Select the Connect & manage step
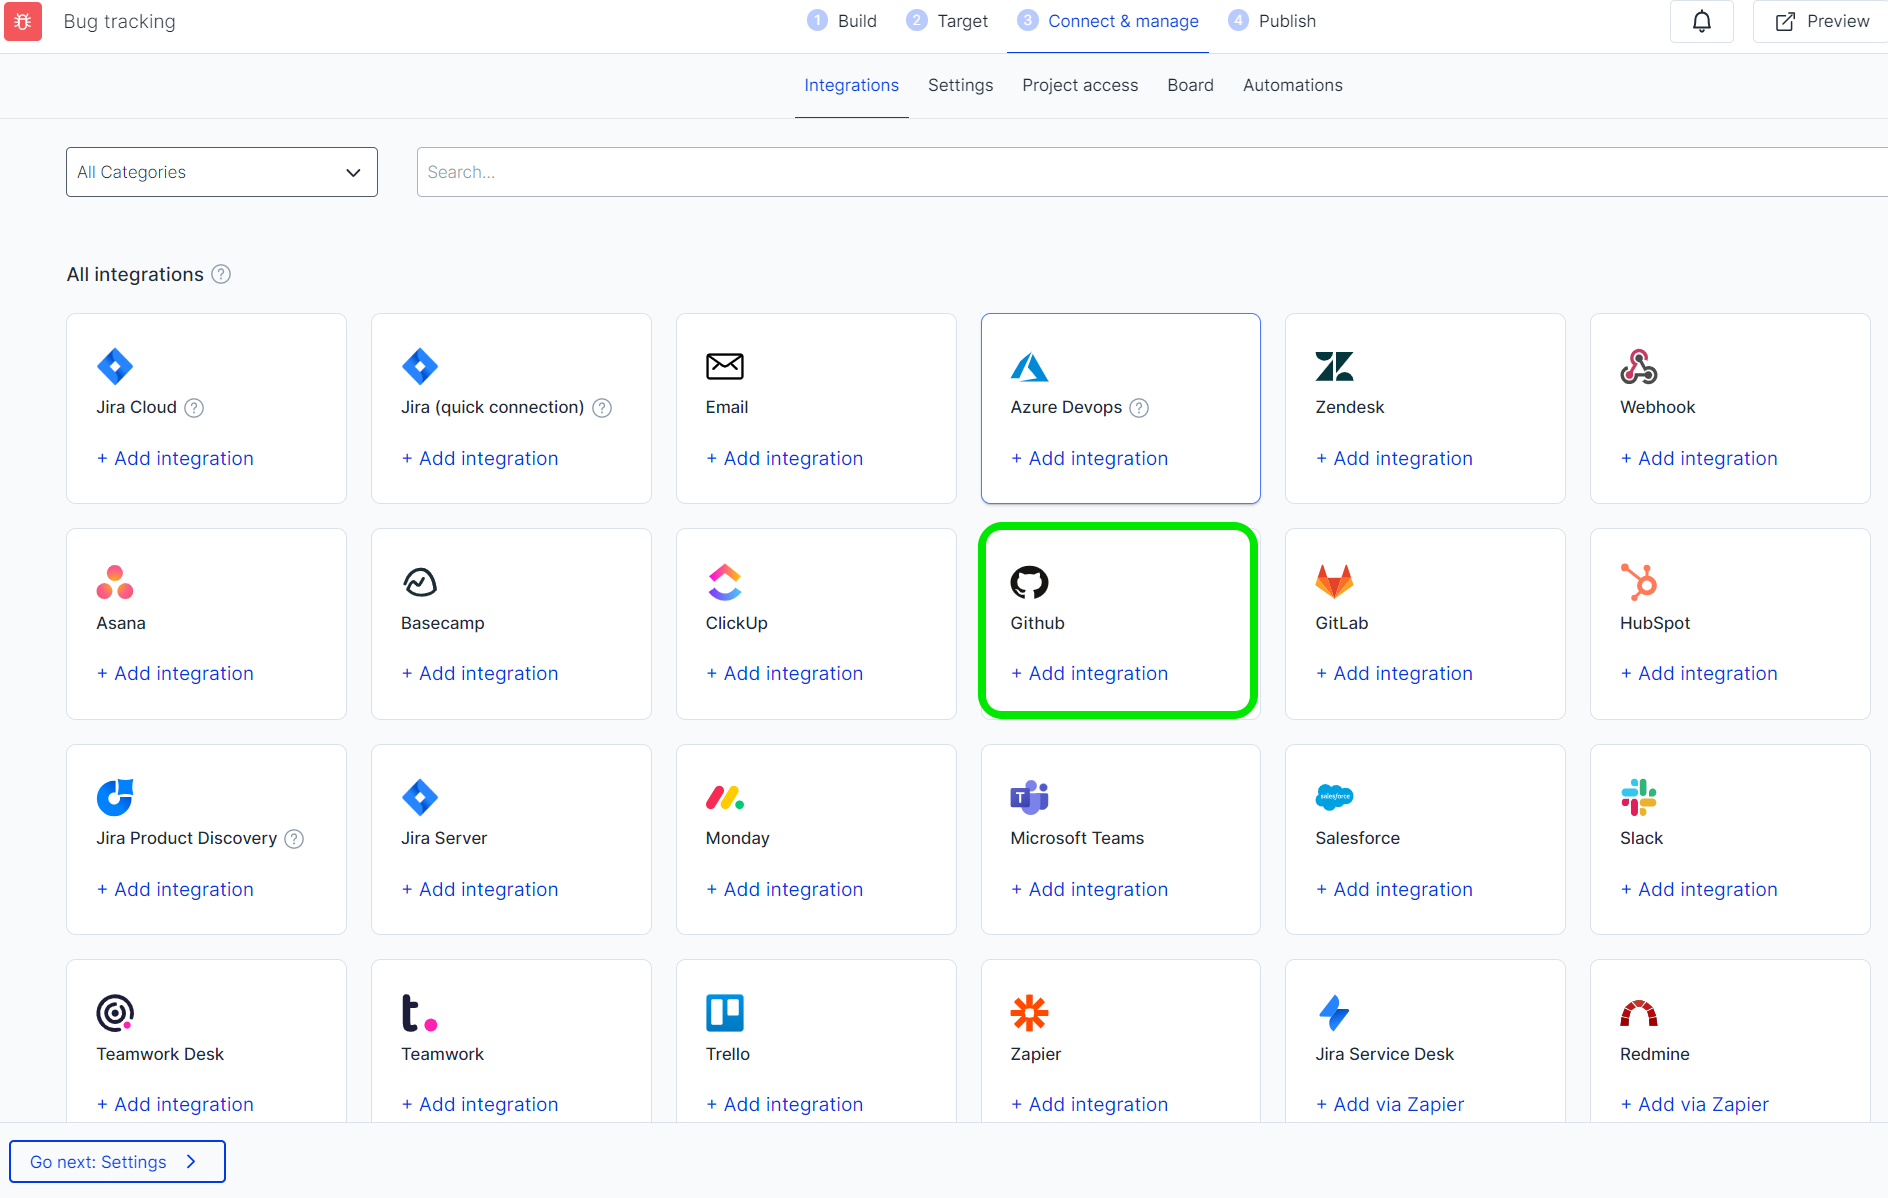The width and height of the screenshot is (1888, 1198). tap(1108, 21)
